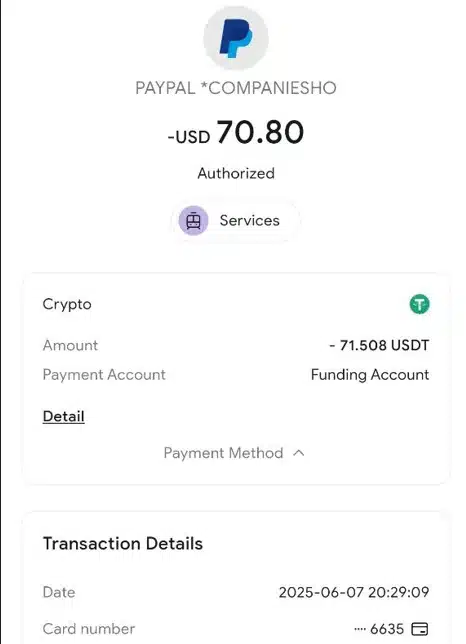
Task: Tap the -USD 70.80 amount
Action: pyautogui.click(x=236, y=132)
